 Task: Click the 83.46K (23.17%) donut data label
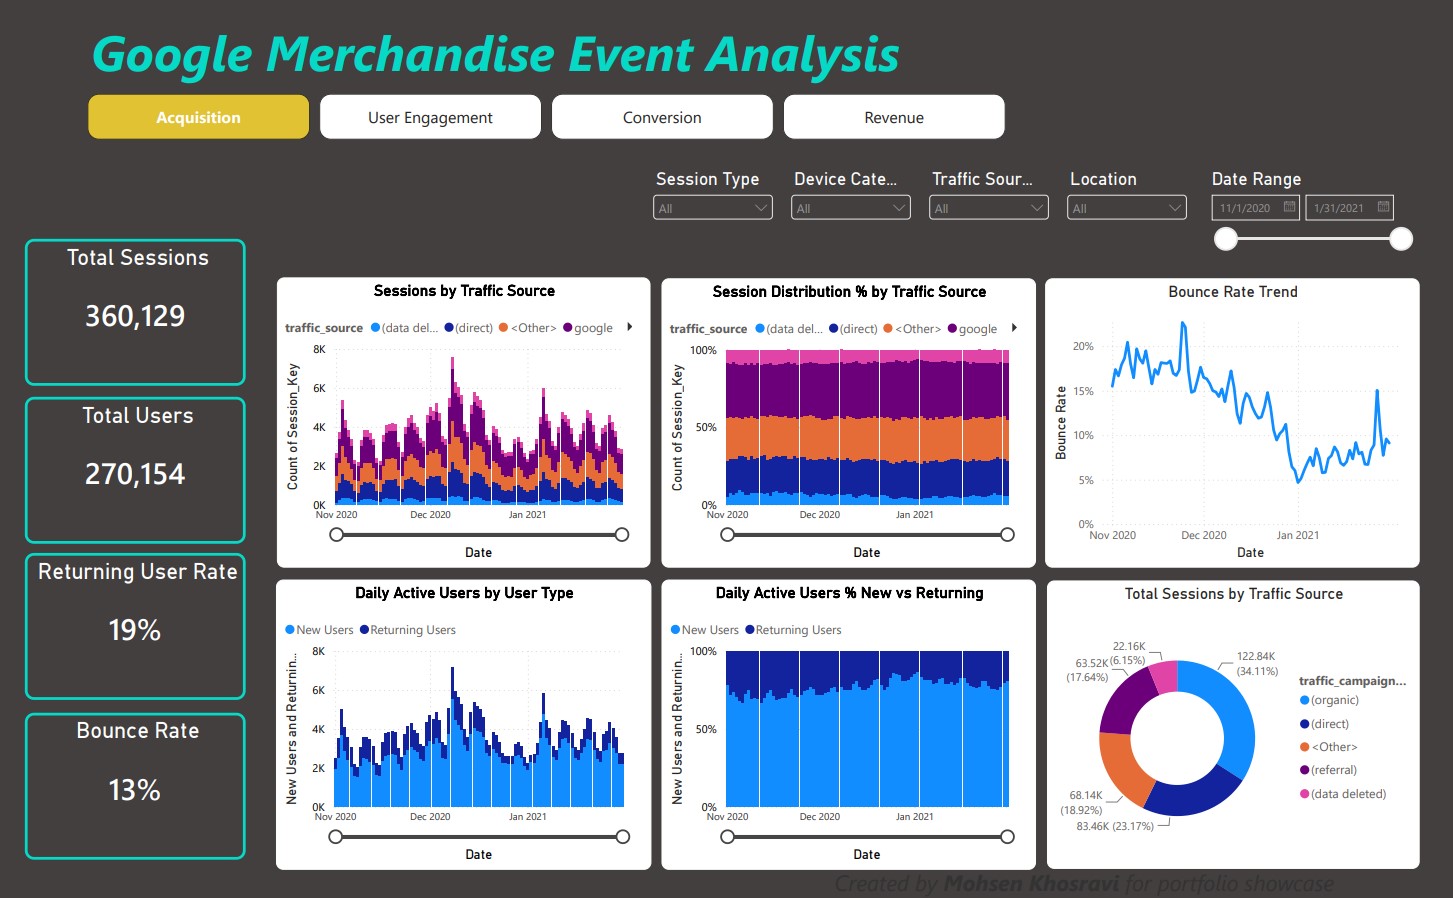coord(1115,826)
